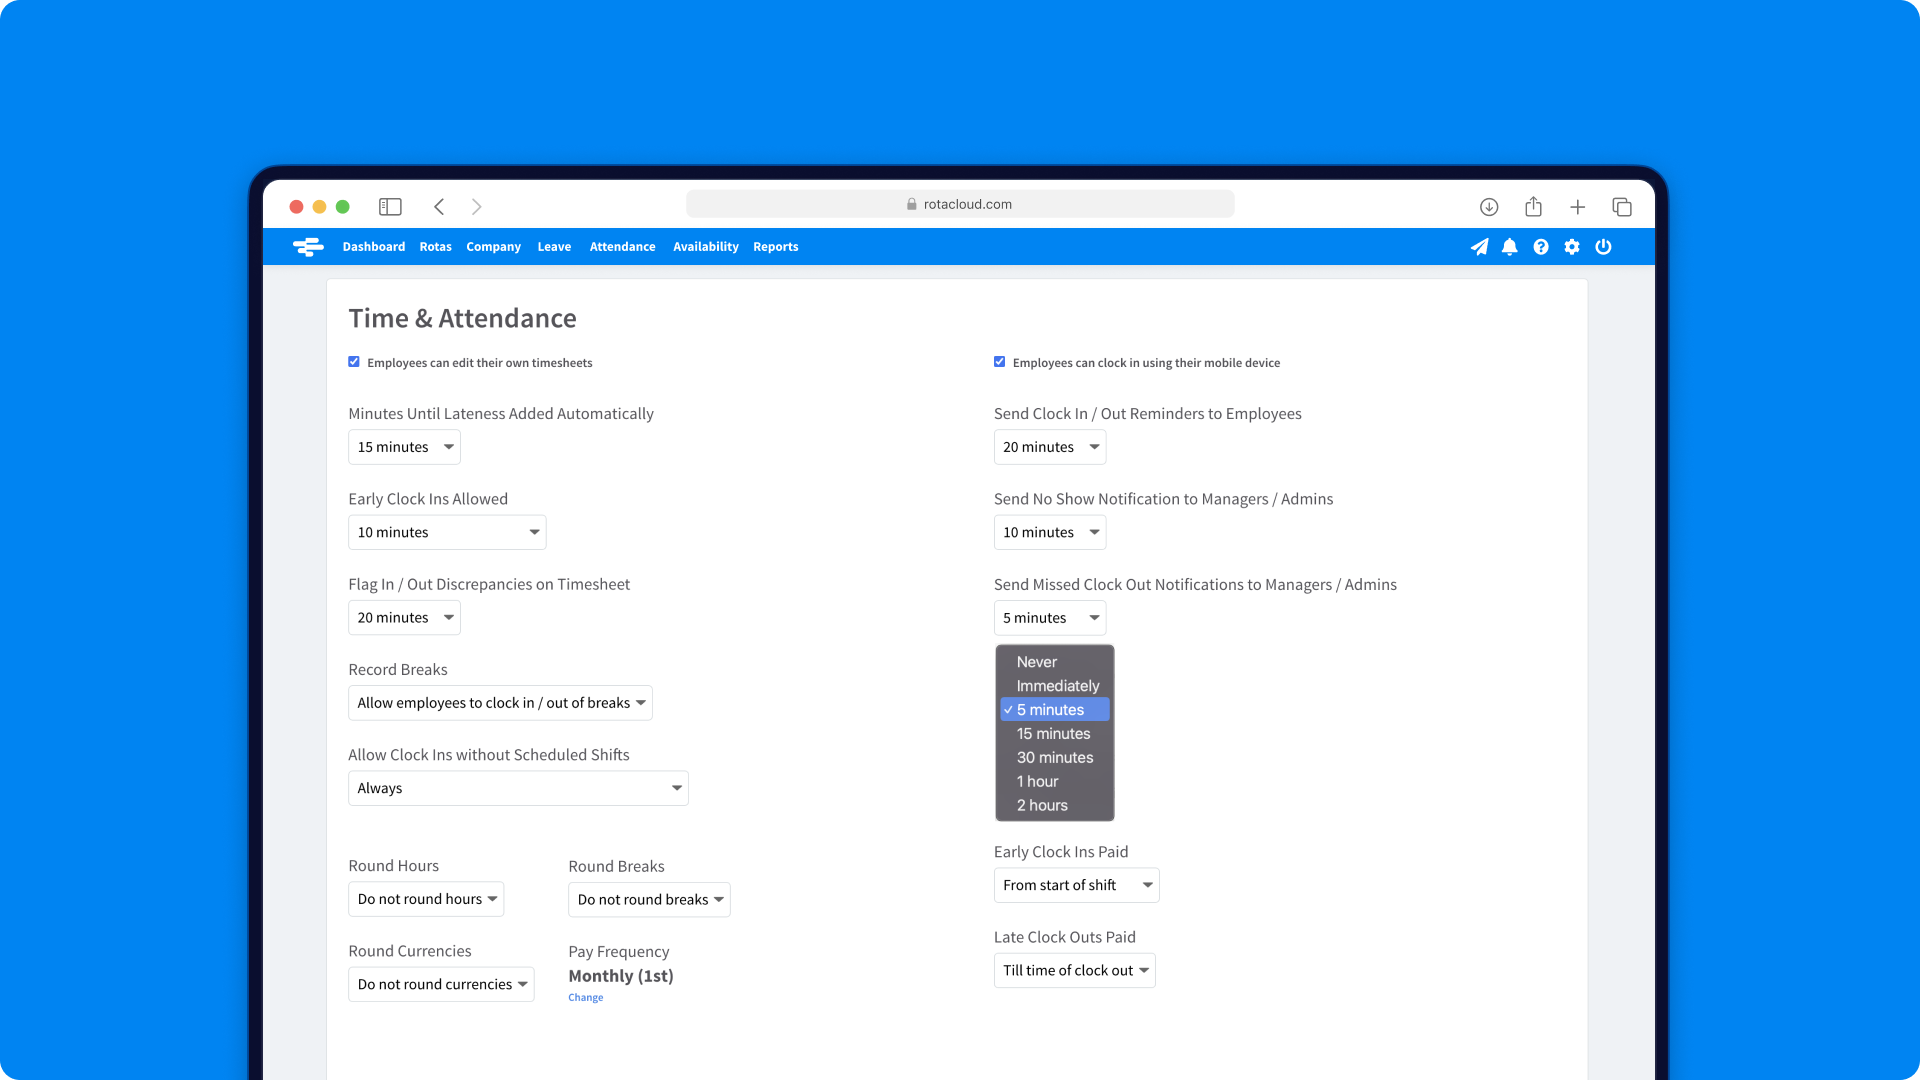The width and height of the screenshot is (1920, 1080).
Task: Click the sidebar toggle icon
Action: pyautogui.click(x=390, y=207)
